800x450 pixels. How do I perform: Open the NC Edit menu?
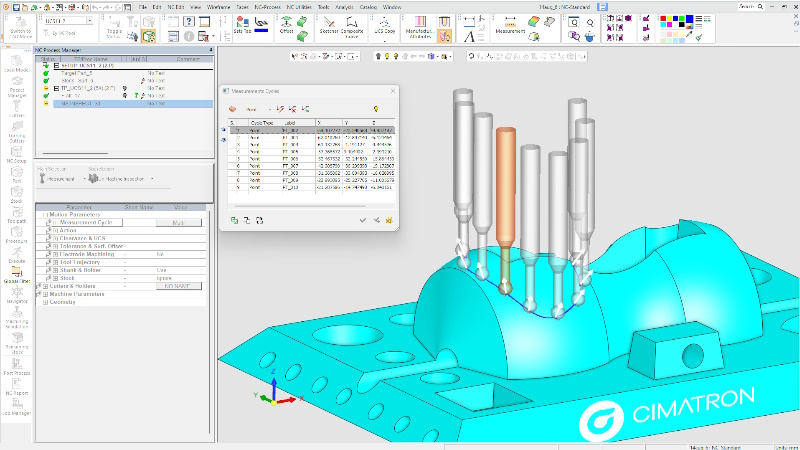[x=176, y=7]
